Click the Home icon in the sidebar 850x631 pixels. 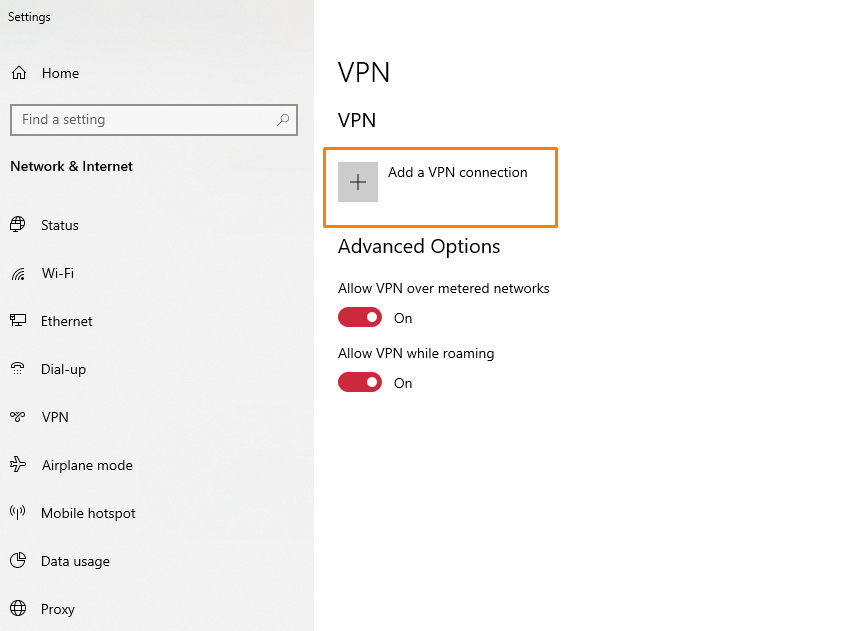point(18,73)
